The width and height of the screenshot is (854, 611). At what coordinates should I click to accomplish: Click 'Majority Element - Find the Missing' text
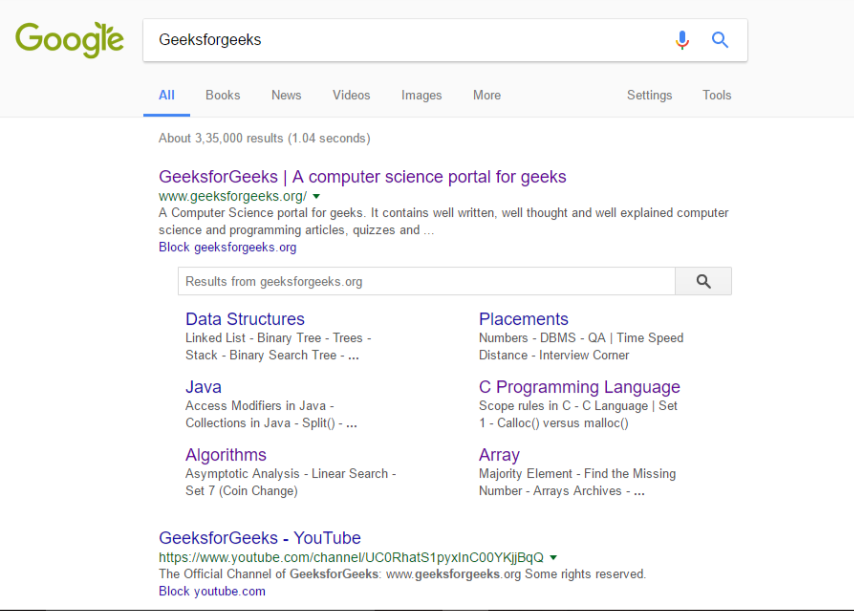pyautogui.click(x=577, y=474)
